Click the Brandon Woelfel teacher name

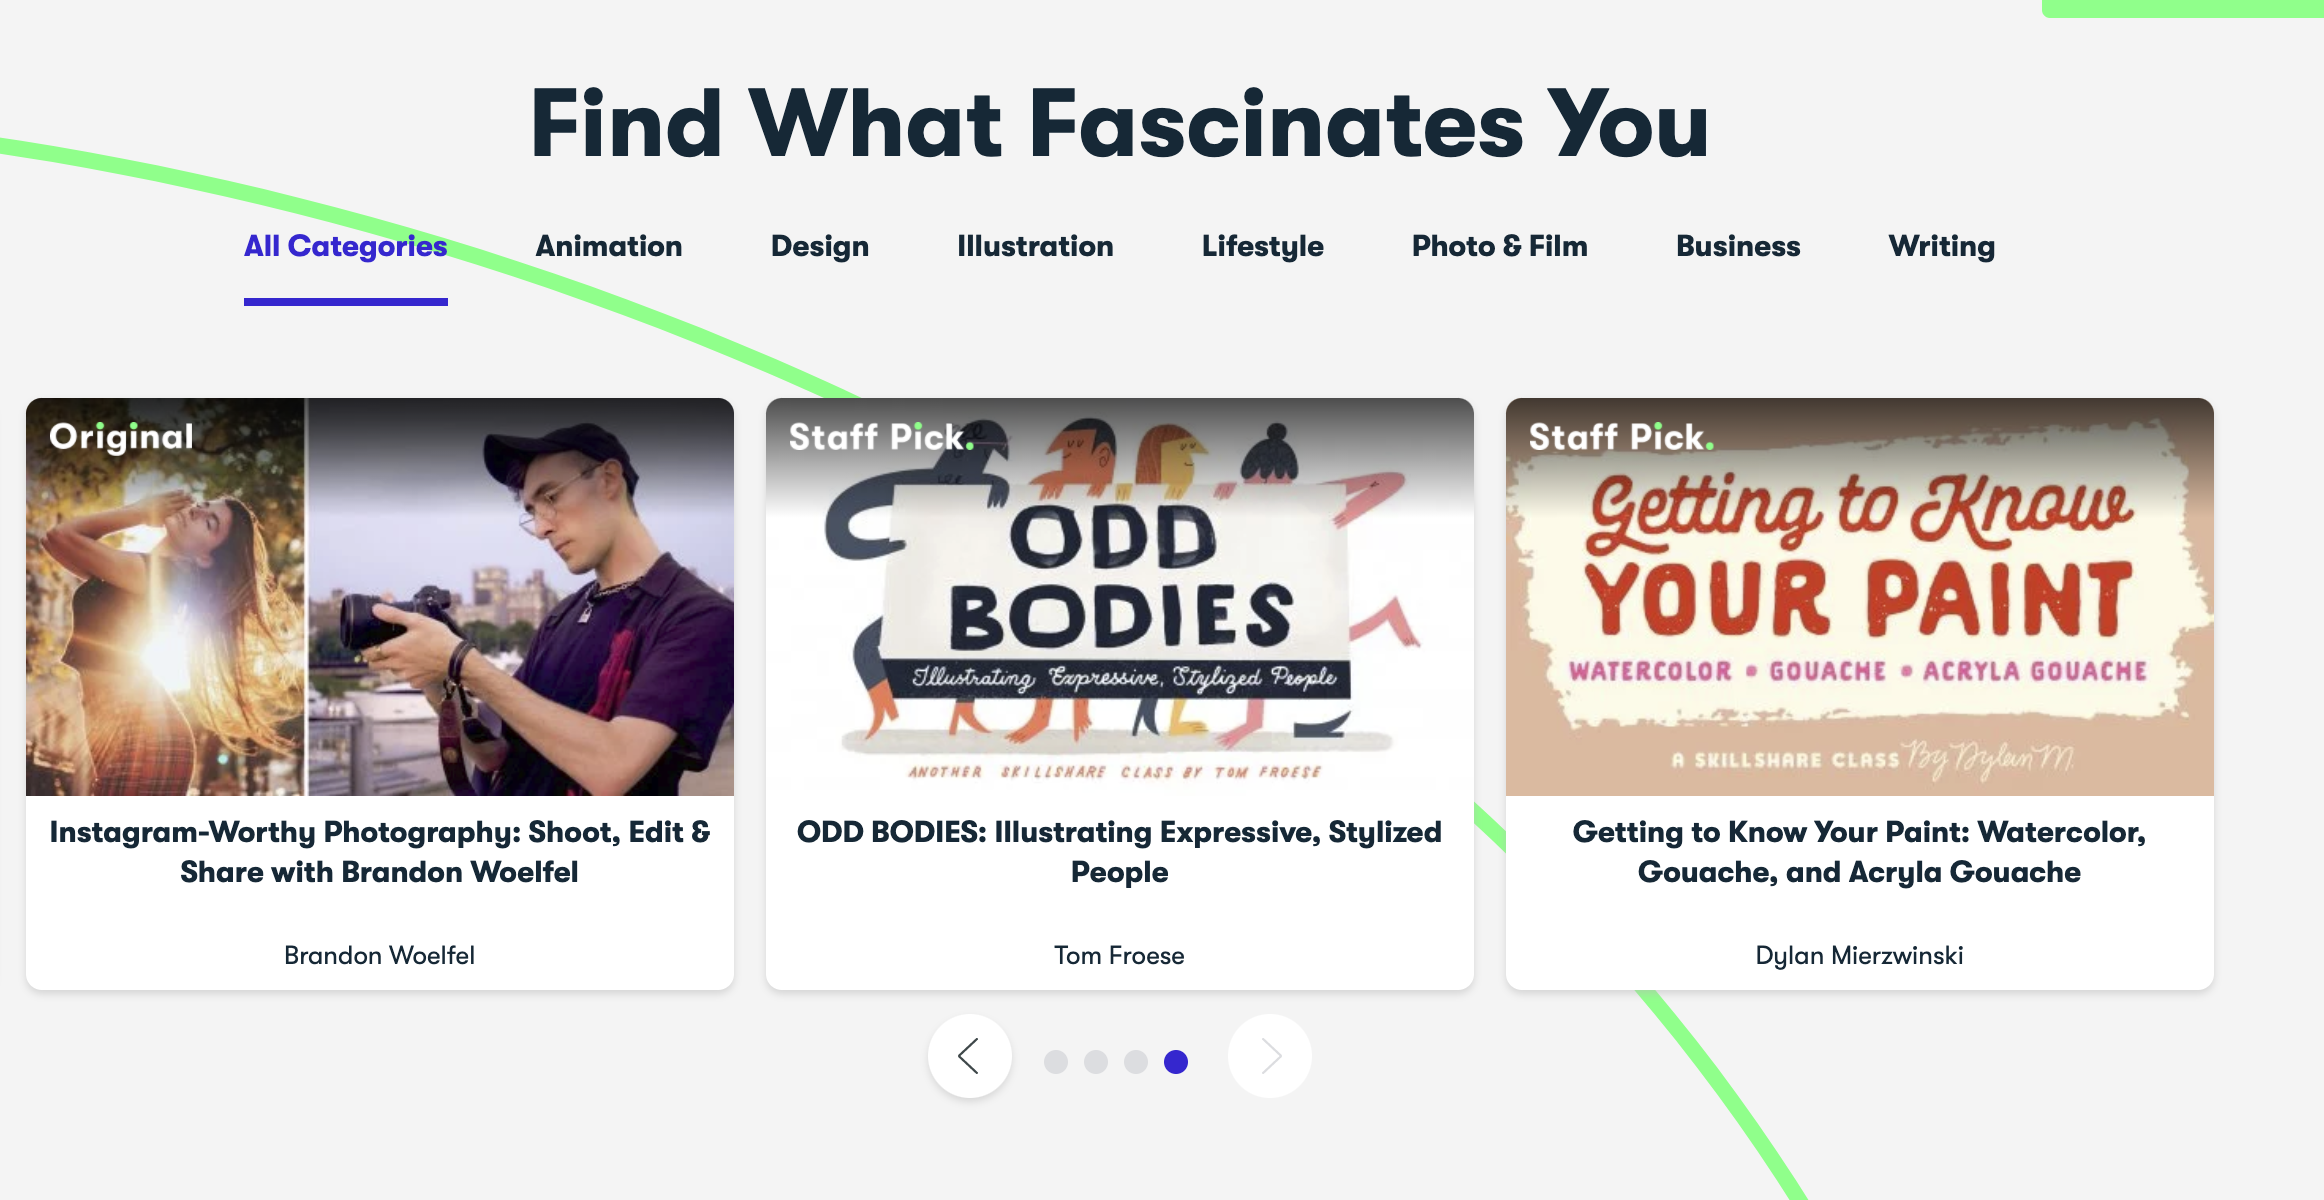[x=380, y=956]
